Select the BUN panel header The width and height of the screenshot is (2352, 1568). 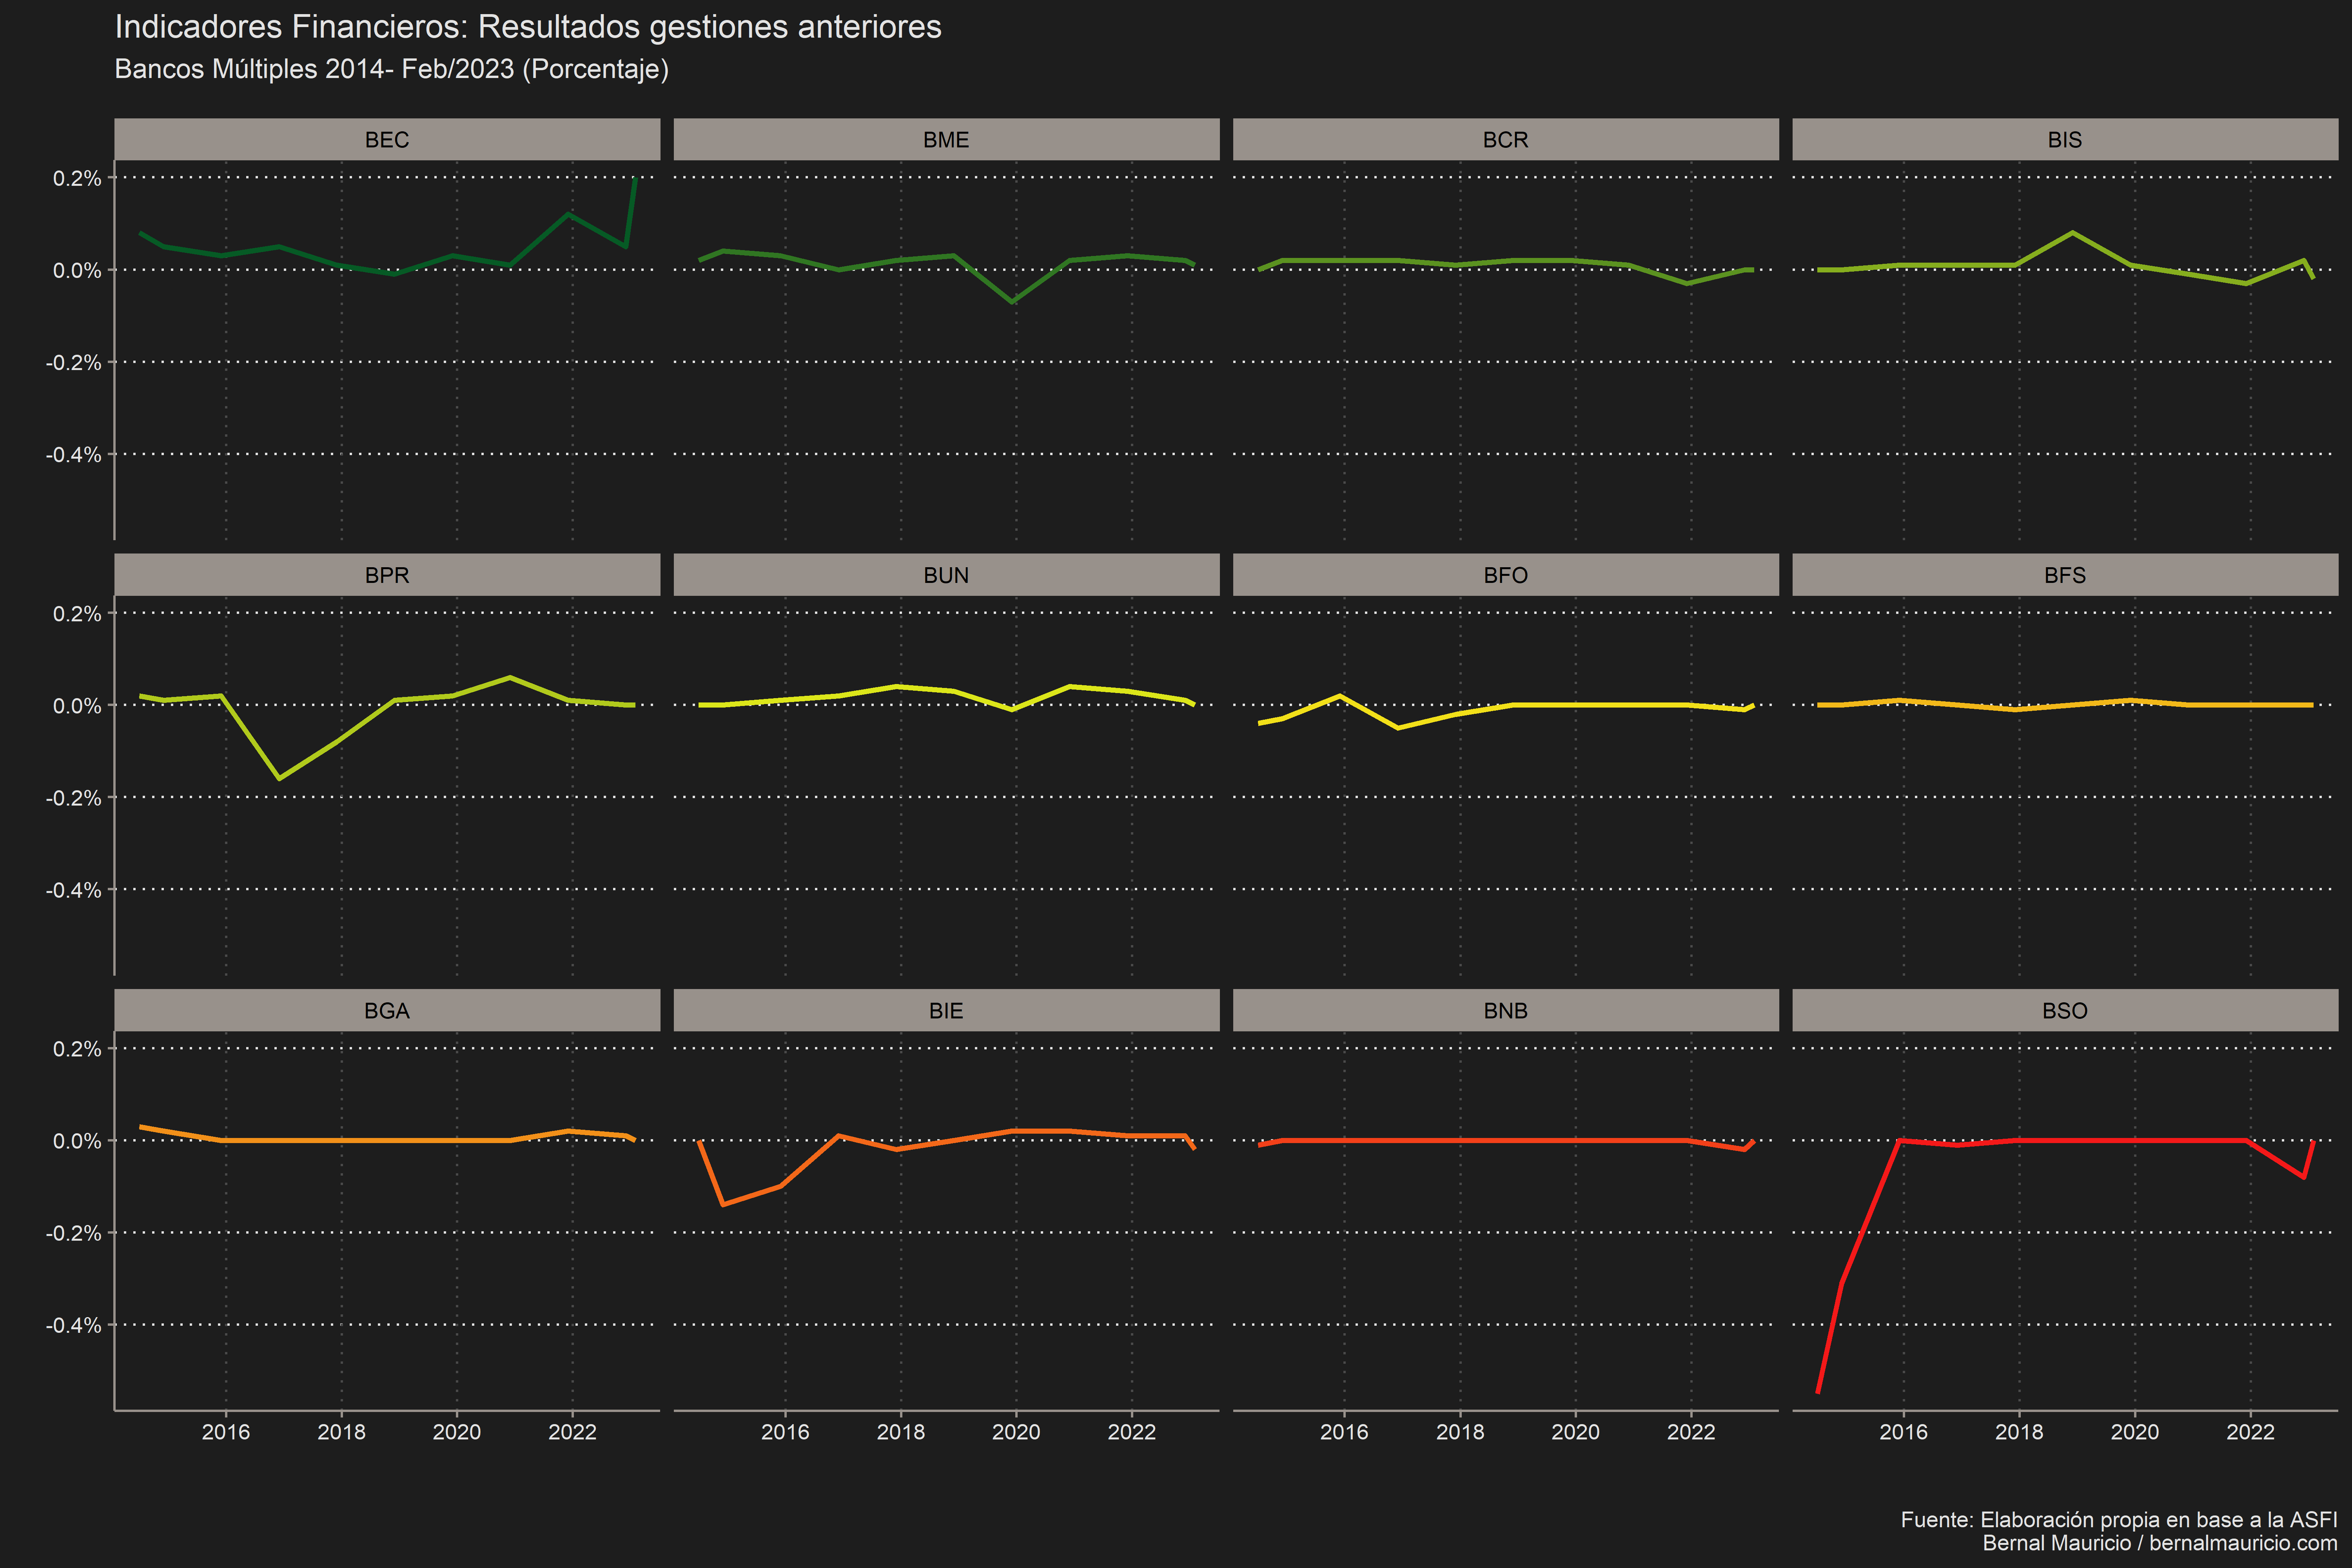pos(946,575)
